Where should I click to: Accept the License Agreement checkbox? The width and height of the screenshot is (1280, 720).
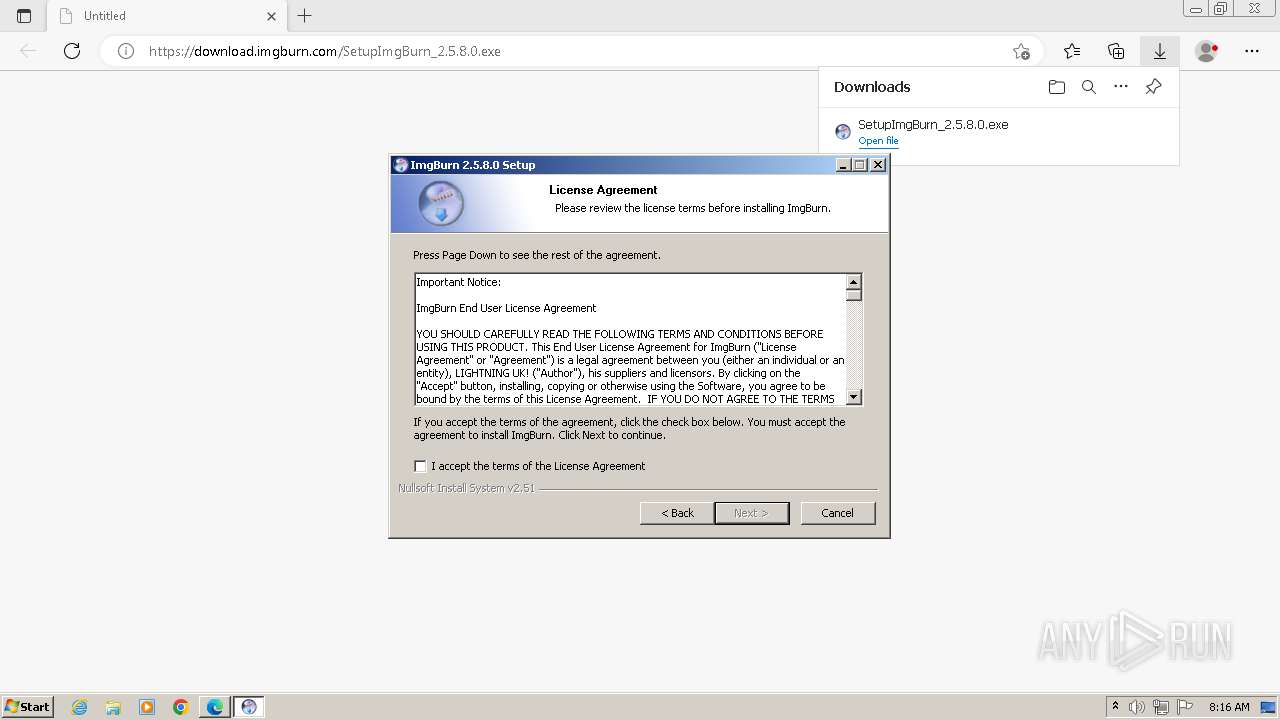click(420, 466)
